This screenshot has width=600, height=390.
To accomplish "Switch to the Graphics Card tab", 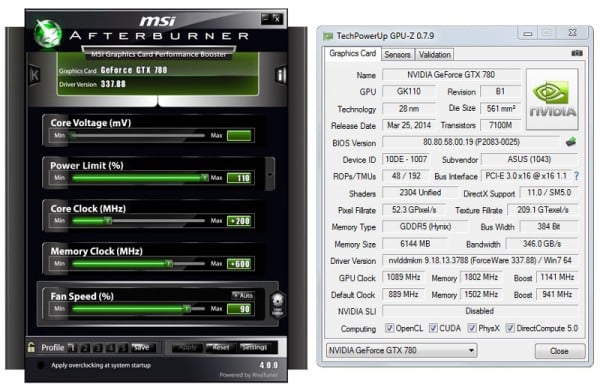I will (352, 54).
